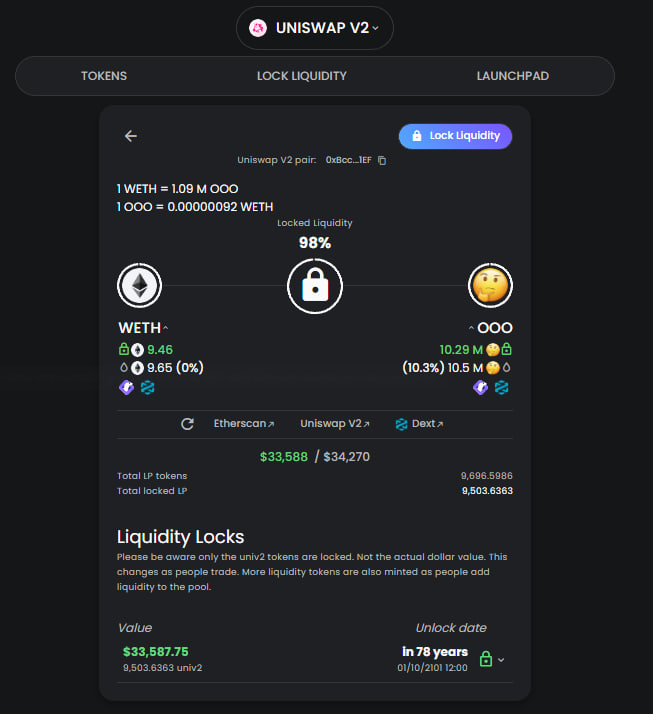Expand the lock row chevron
Screen dimensions: 653x714
501,660
